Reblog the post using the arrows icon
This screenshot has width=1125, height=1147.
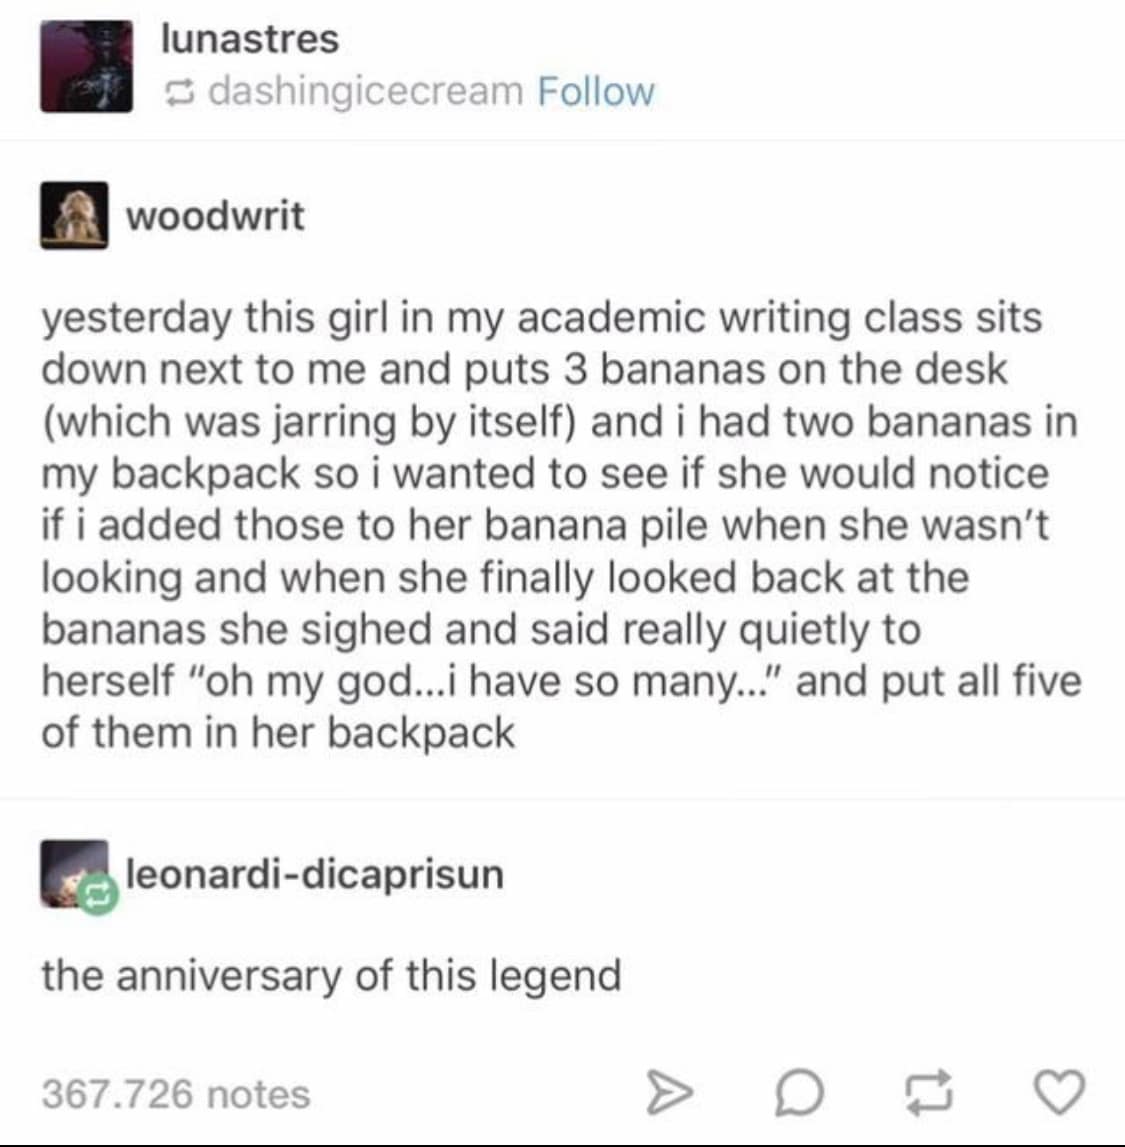(x=930, y=1092)
